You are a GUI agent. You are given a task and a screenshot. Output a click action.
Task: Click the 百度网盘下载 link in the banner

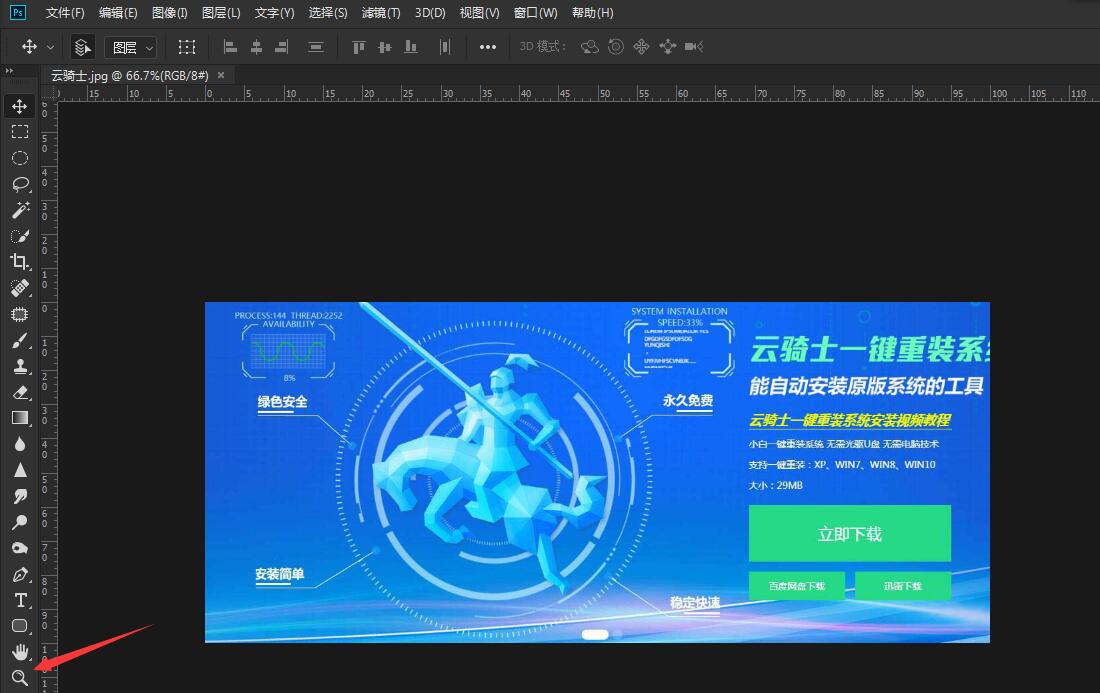click(x=797, y=586)
